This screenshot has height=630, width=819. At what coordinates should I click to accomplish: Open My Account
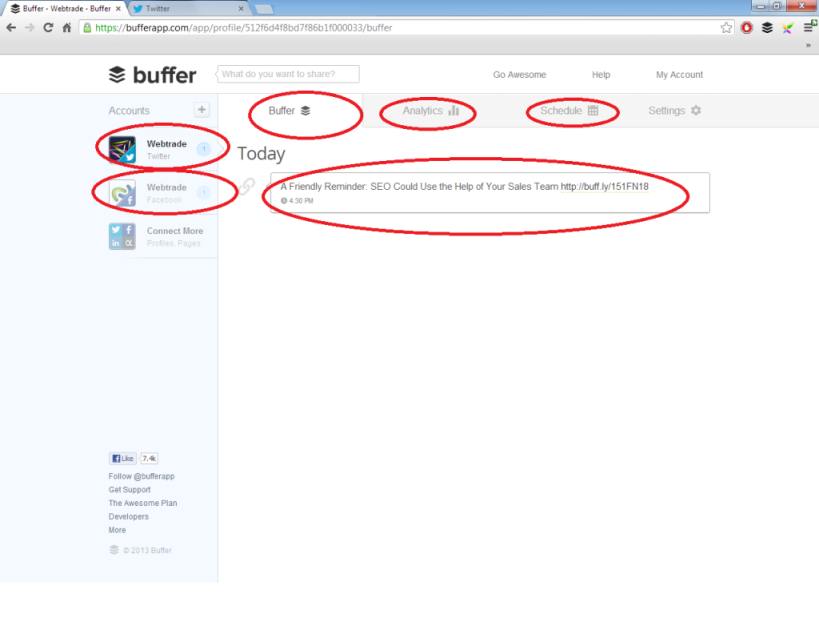(679, 75)
